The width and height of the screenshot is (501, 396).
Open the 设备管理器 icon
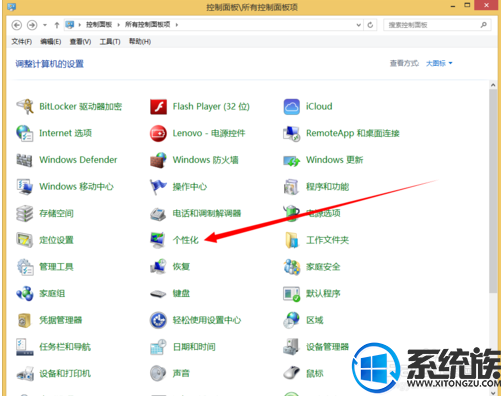point(291,347)
